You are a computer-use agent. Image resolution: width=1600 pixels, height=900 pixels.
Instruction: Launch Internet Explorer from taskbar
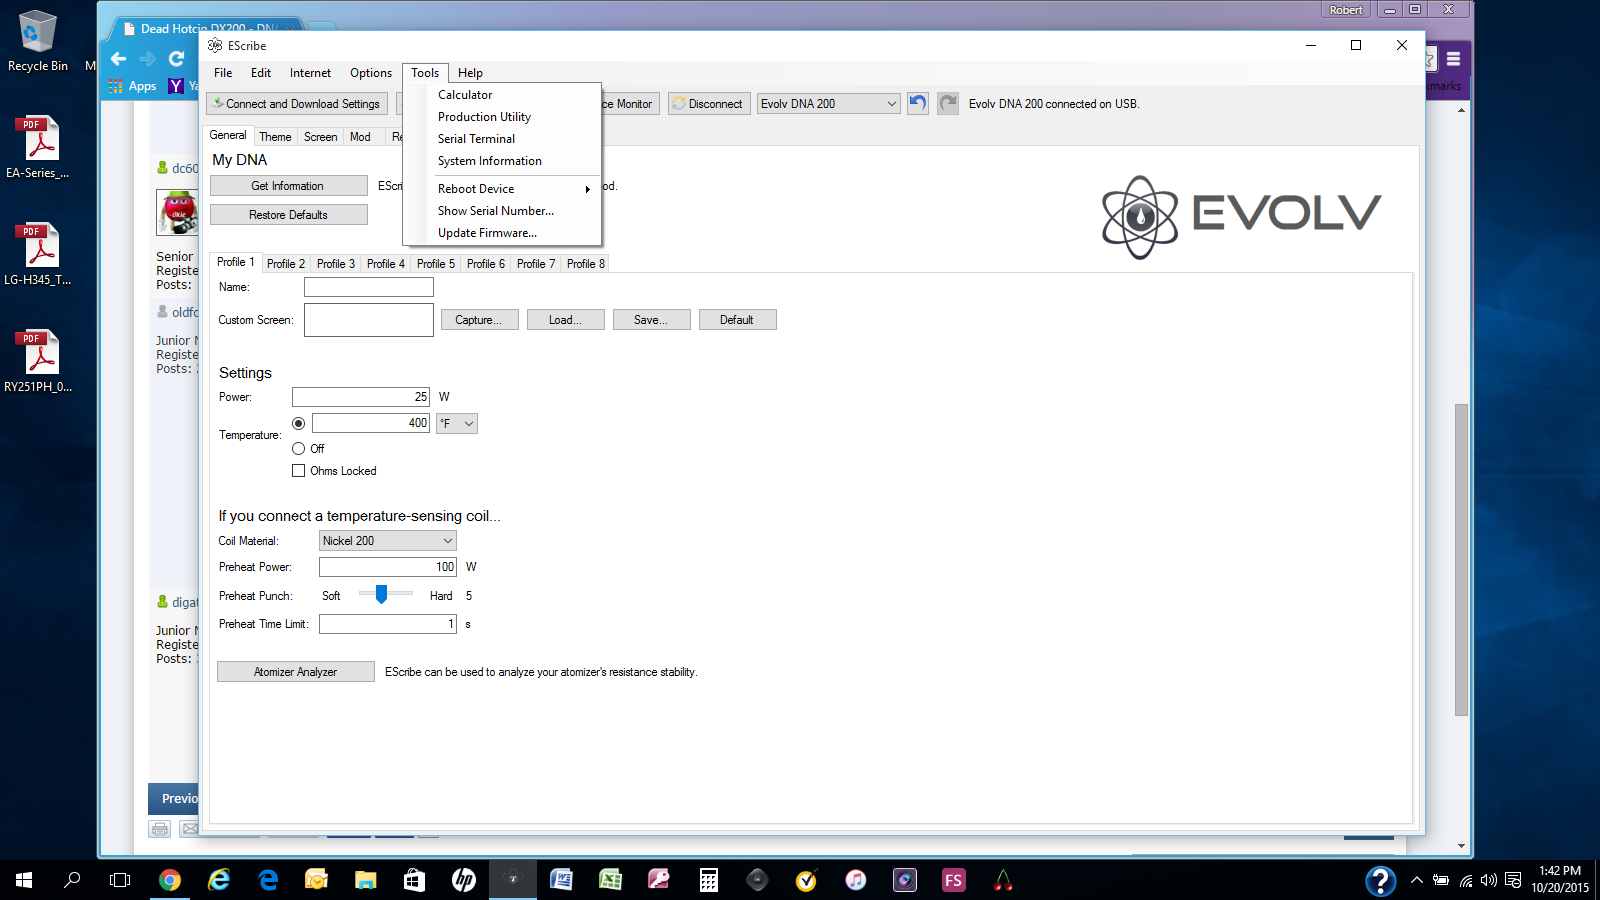tap(219, 880)
